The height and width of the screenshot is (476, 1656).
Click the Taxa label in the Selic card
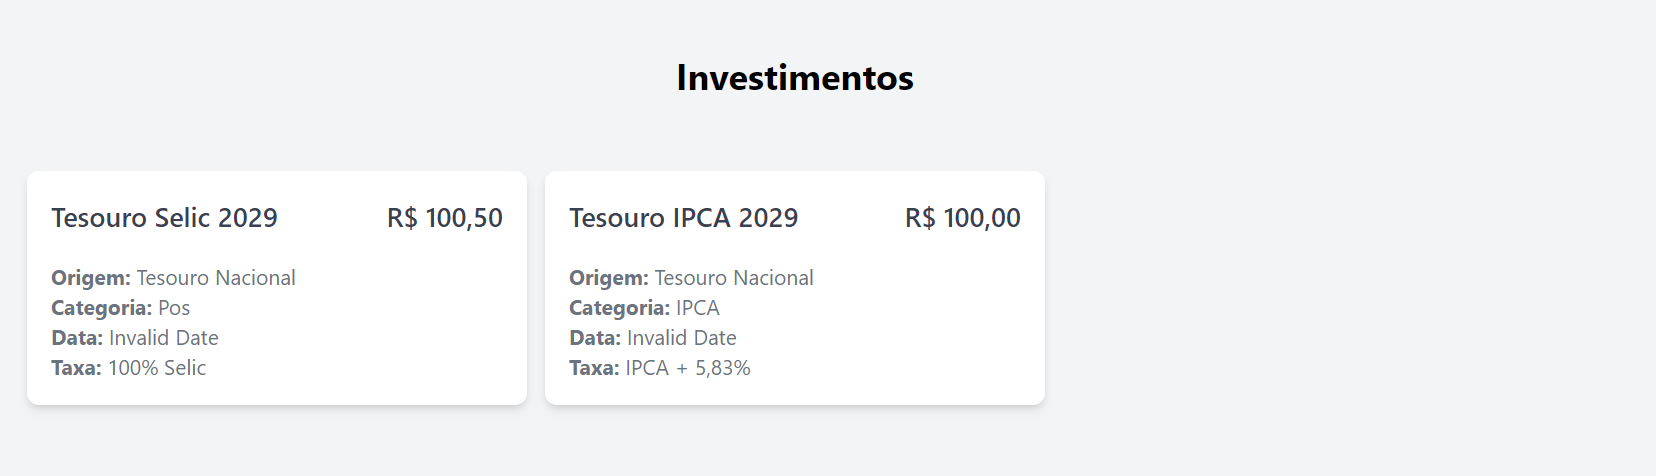(x=76, y=368)
